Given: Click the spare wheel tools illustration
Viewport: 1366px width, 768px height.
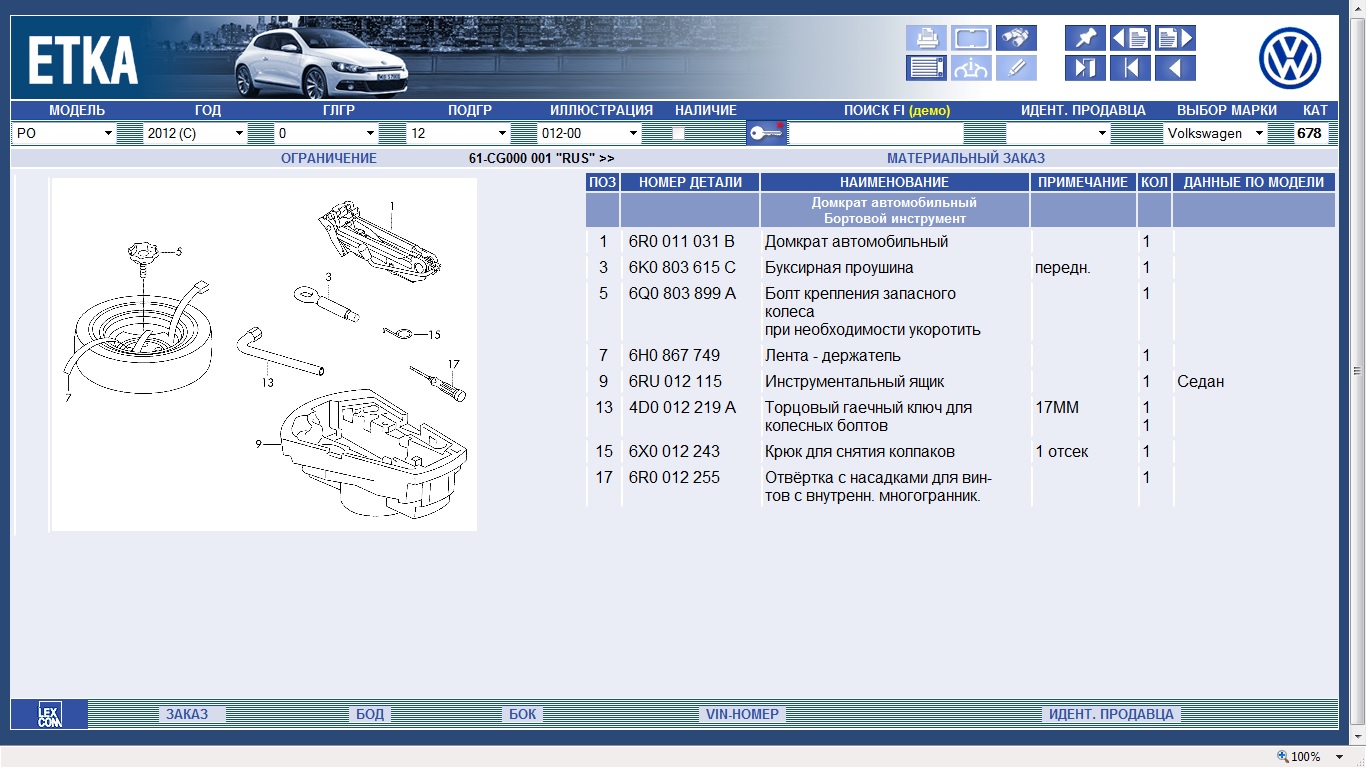Looking at the screenshot, I should coord(264,354).
